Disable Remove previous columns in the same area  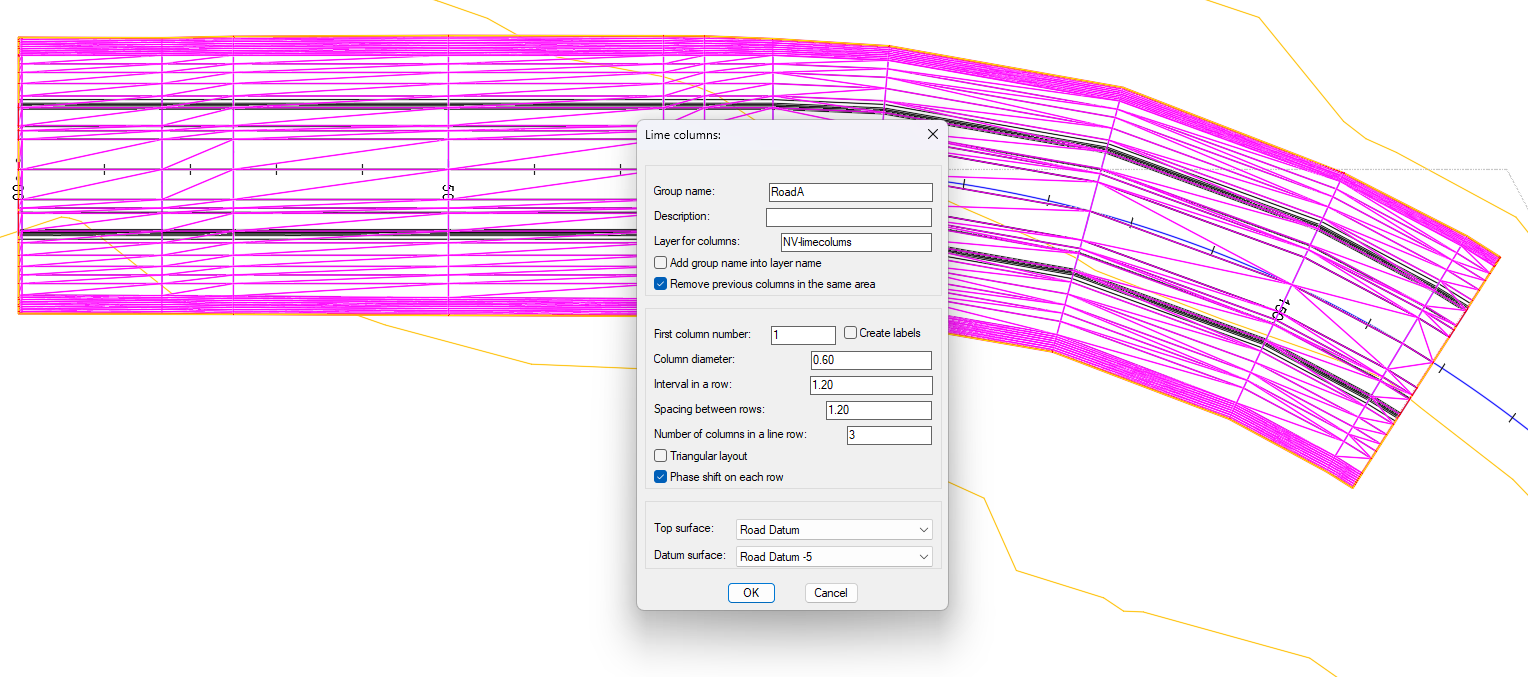click(x=660, y=283)
